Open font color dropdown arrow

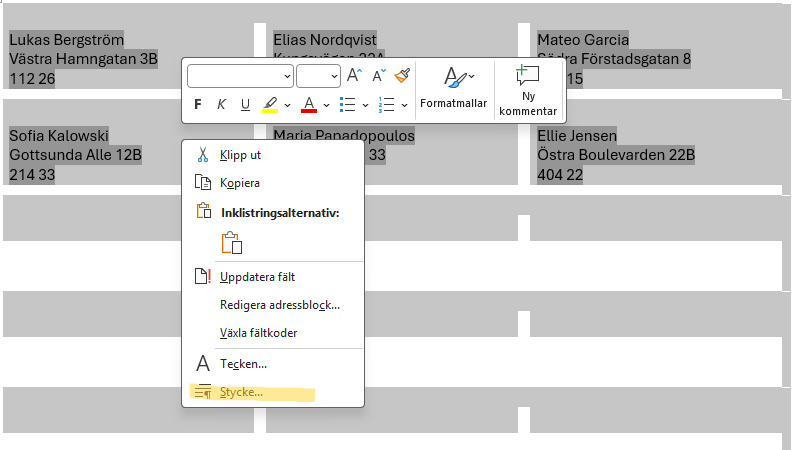coord(326,105)
